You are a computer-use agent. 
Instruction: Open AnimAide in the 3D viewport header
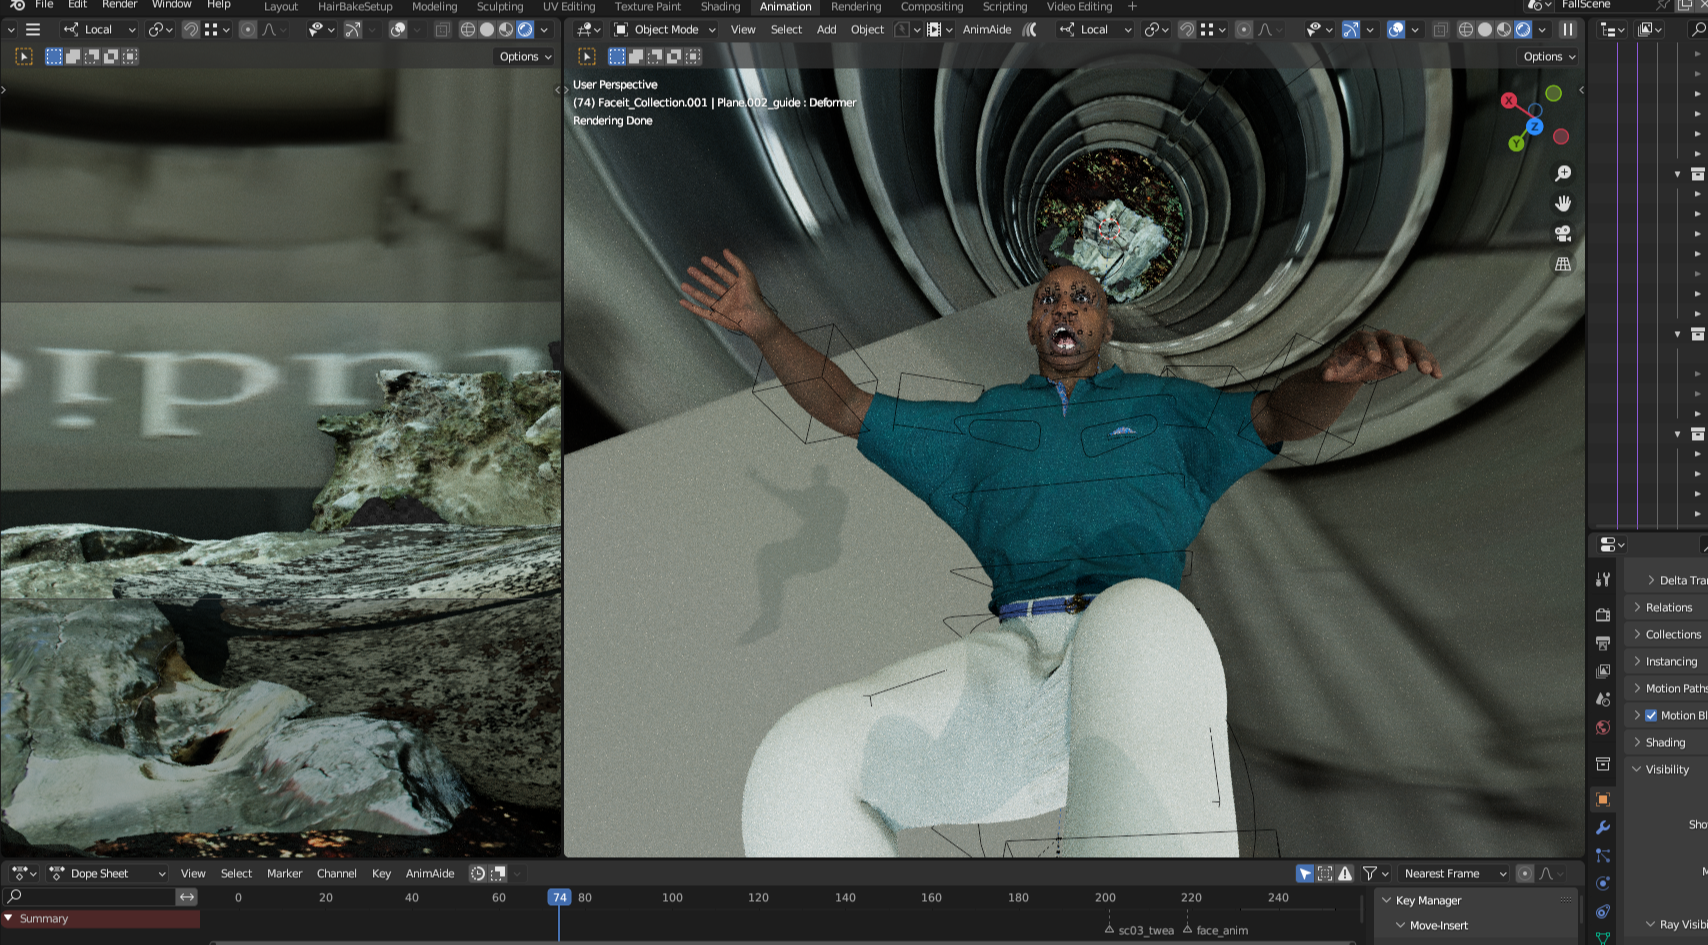pos(986,30)
